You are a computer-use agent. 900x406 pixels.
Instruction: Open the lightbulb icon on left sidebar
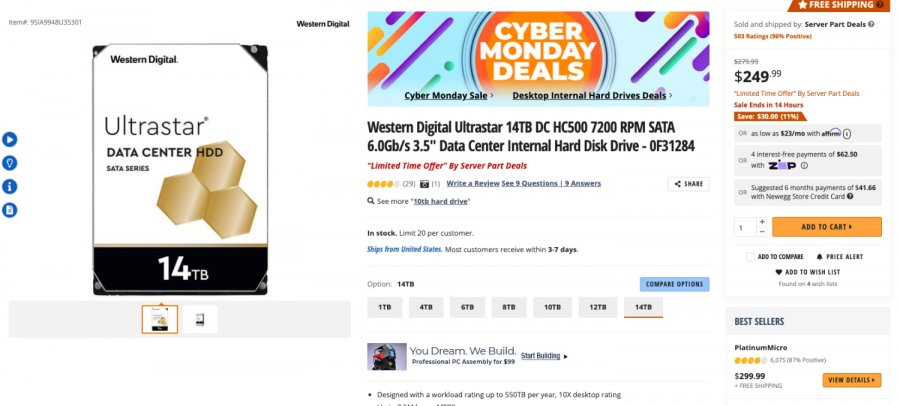9,163
